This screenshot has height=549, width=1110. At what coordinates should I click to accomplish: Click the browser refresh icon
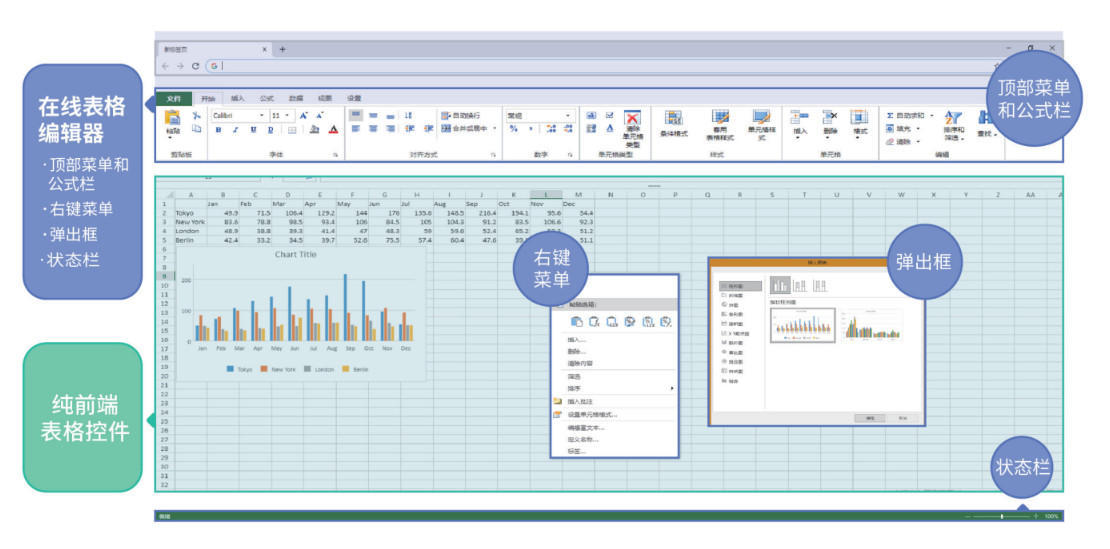(196, 66)
